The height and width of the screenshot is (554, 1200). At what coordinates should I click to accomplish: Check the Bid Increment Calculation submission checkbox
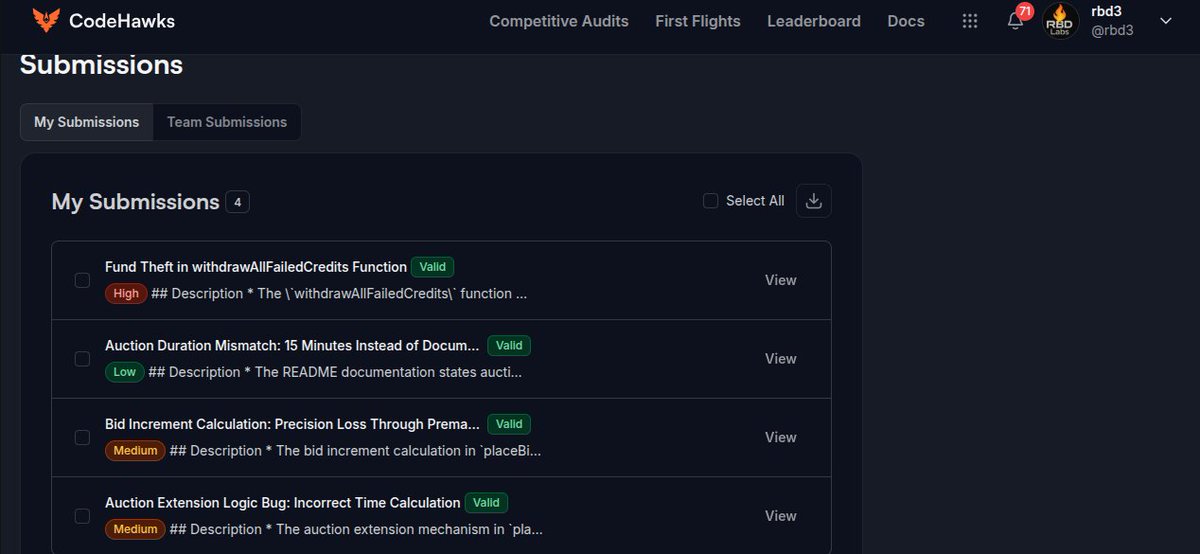coord(82,437)
